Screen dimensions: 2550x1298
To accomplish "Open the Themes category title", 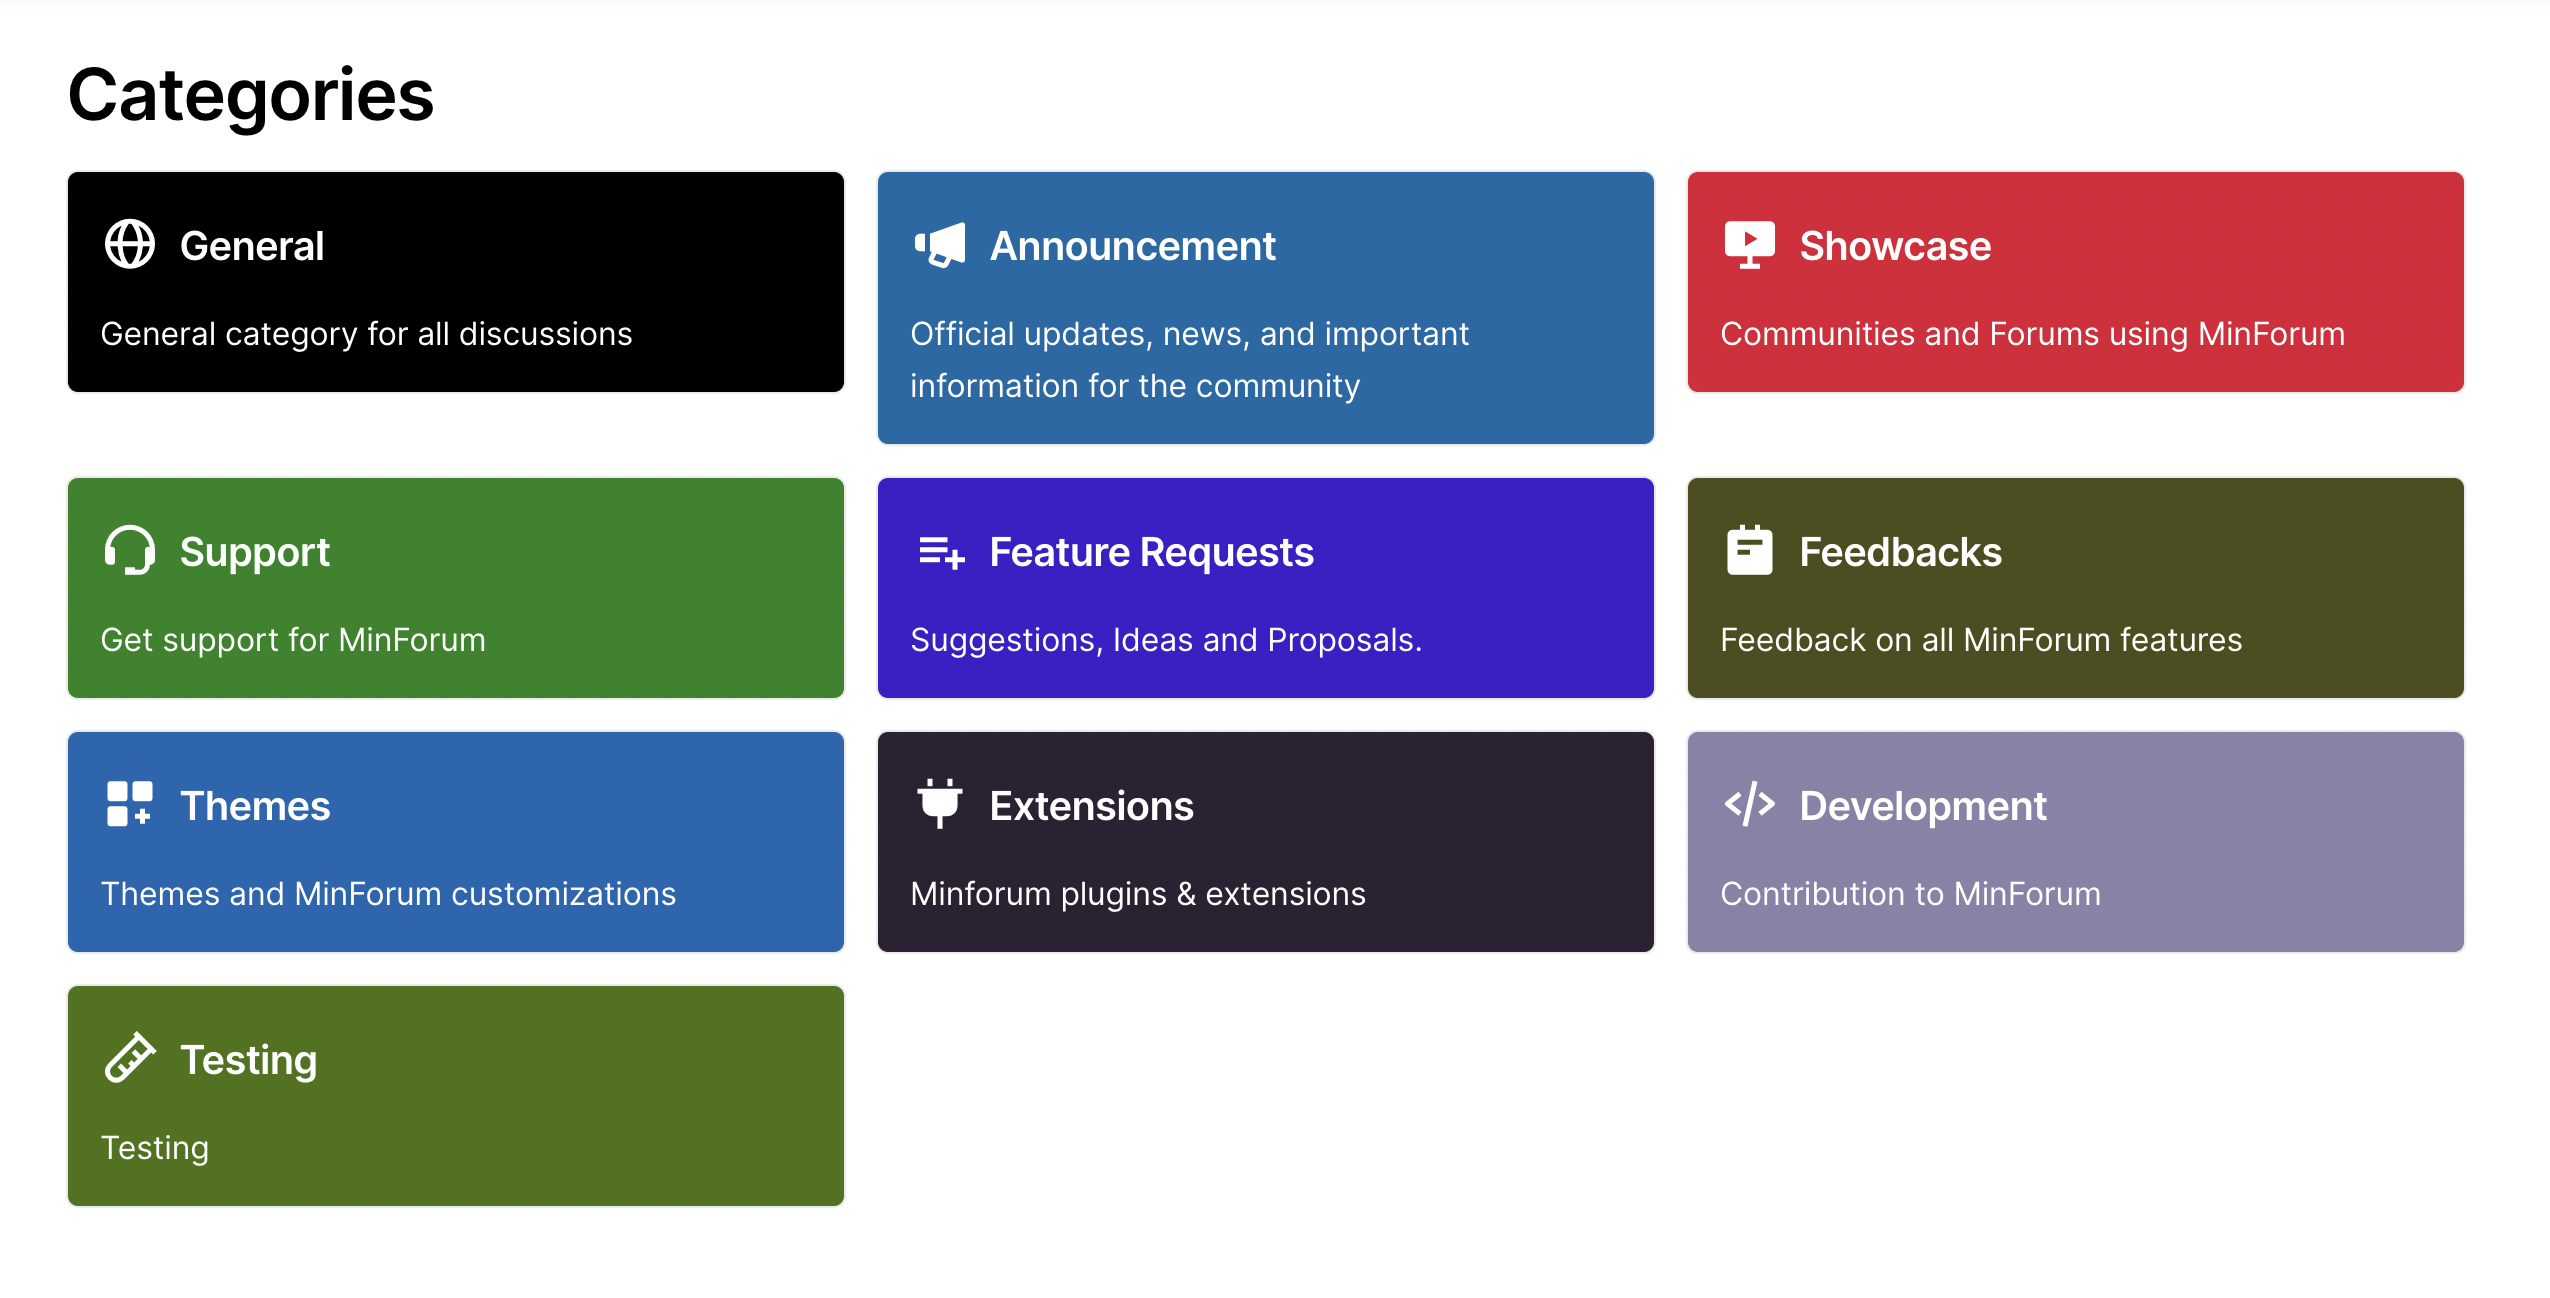I will click(x=255, y=806).
